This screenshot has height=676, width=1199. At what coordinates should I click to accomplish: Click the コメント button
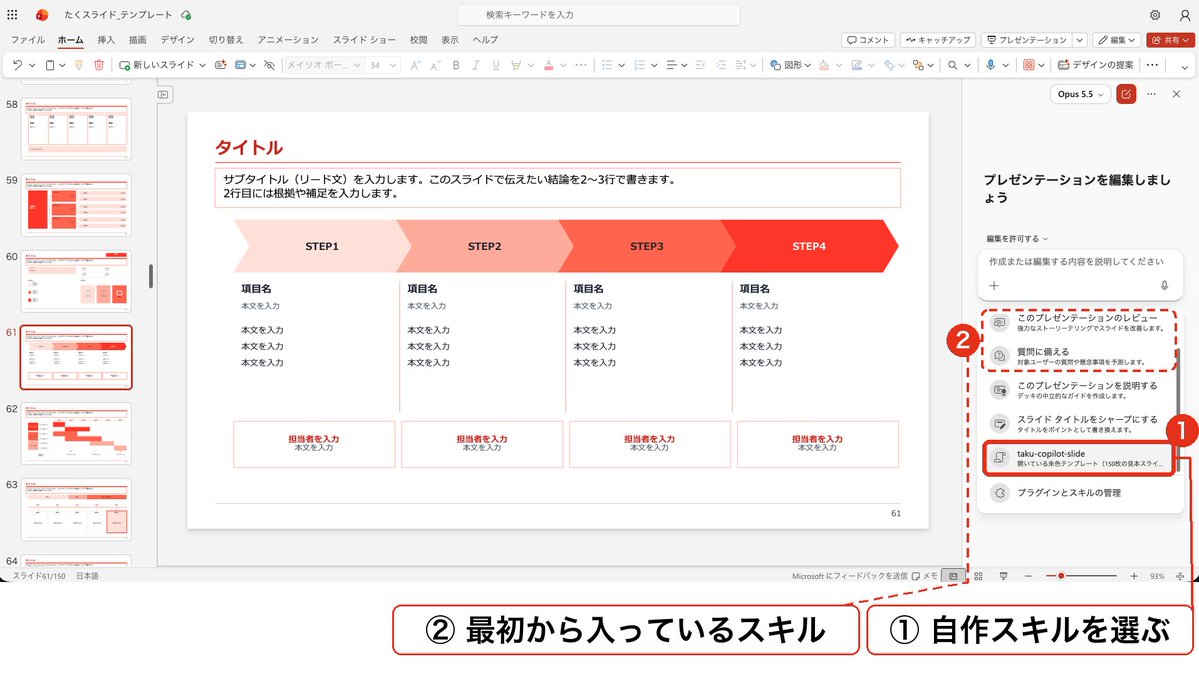tap(866, 40)
